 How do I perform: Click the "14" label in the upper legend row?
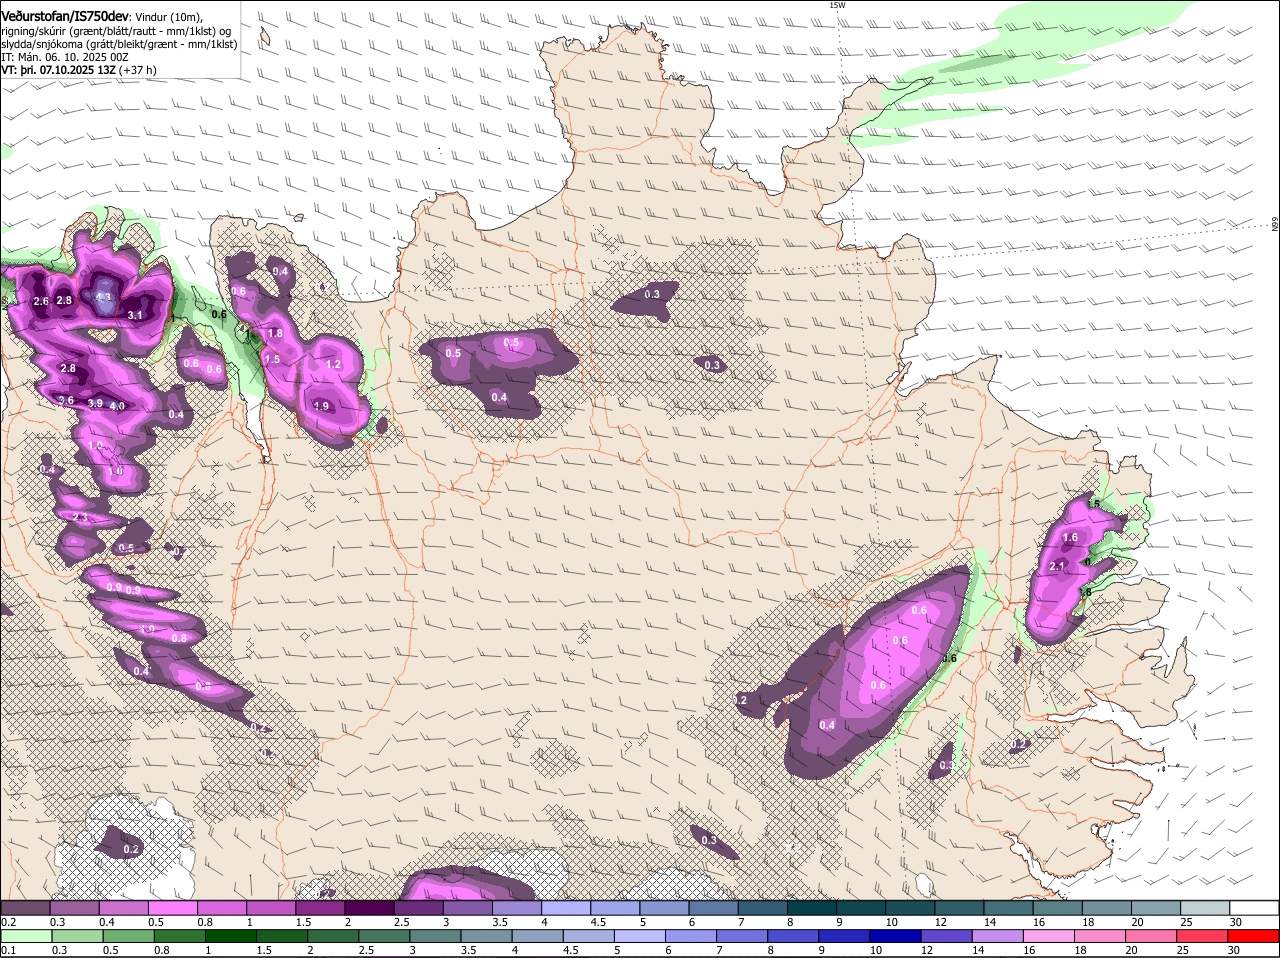(x=990, y=922)
